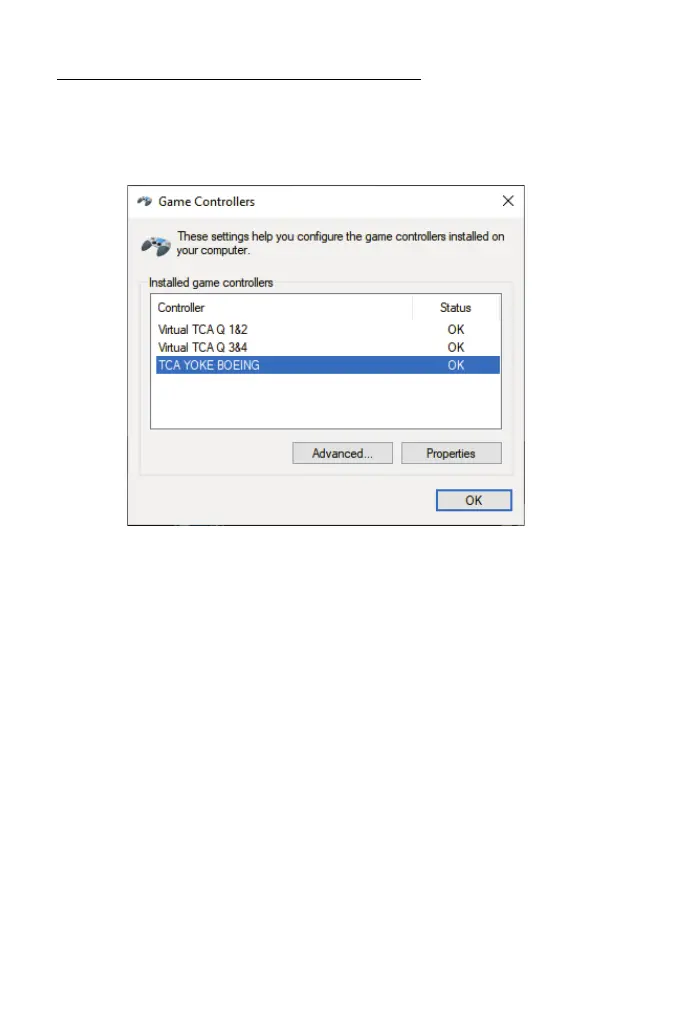This screenshot has height=1021, width=680.
Task: Close the Game Controllers dialog
Action: (x=508, y=201)
